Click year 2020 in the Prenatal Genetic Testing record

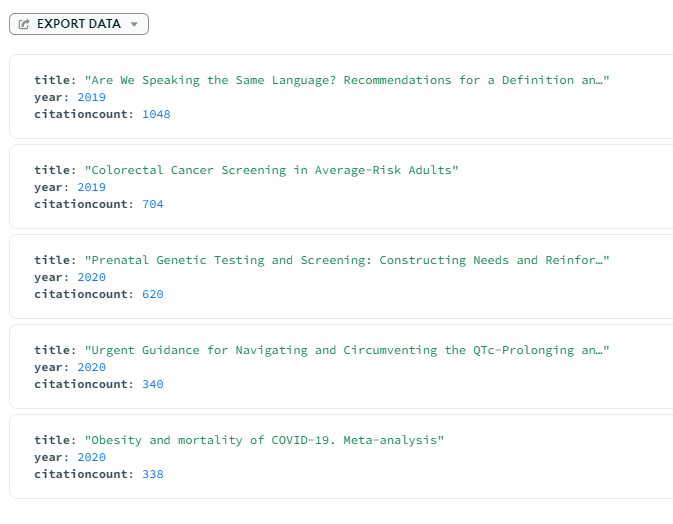click(91, 278)
